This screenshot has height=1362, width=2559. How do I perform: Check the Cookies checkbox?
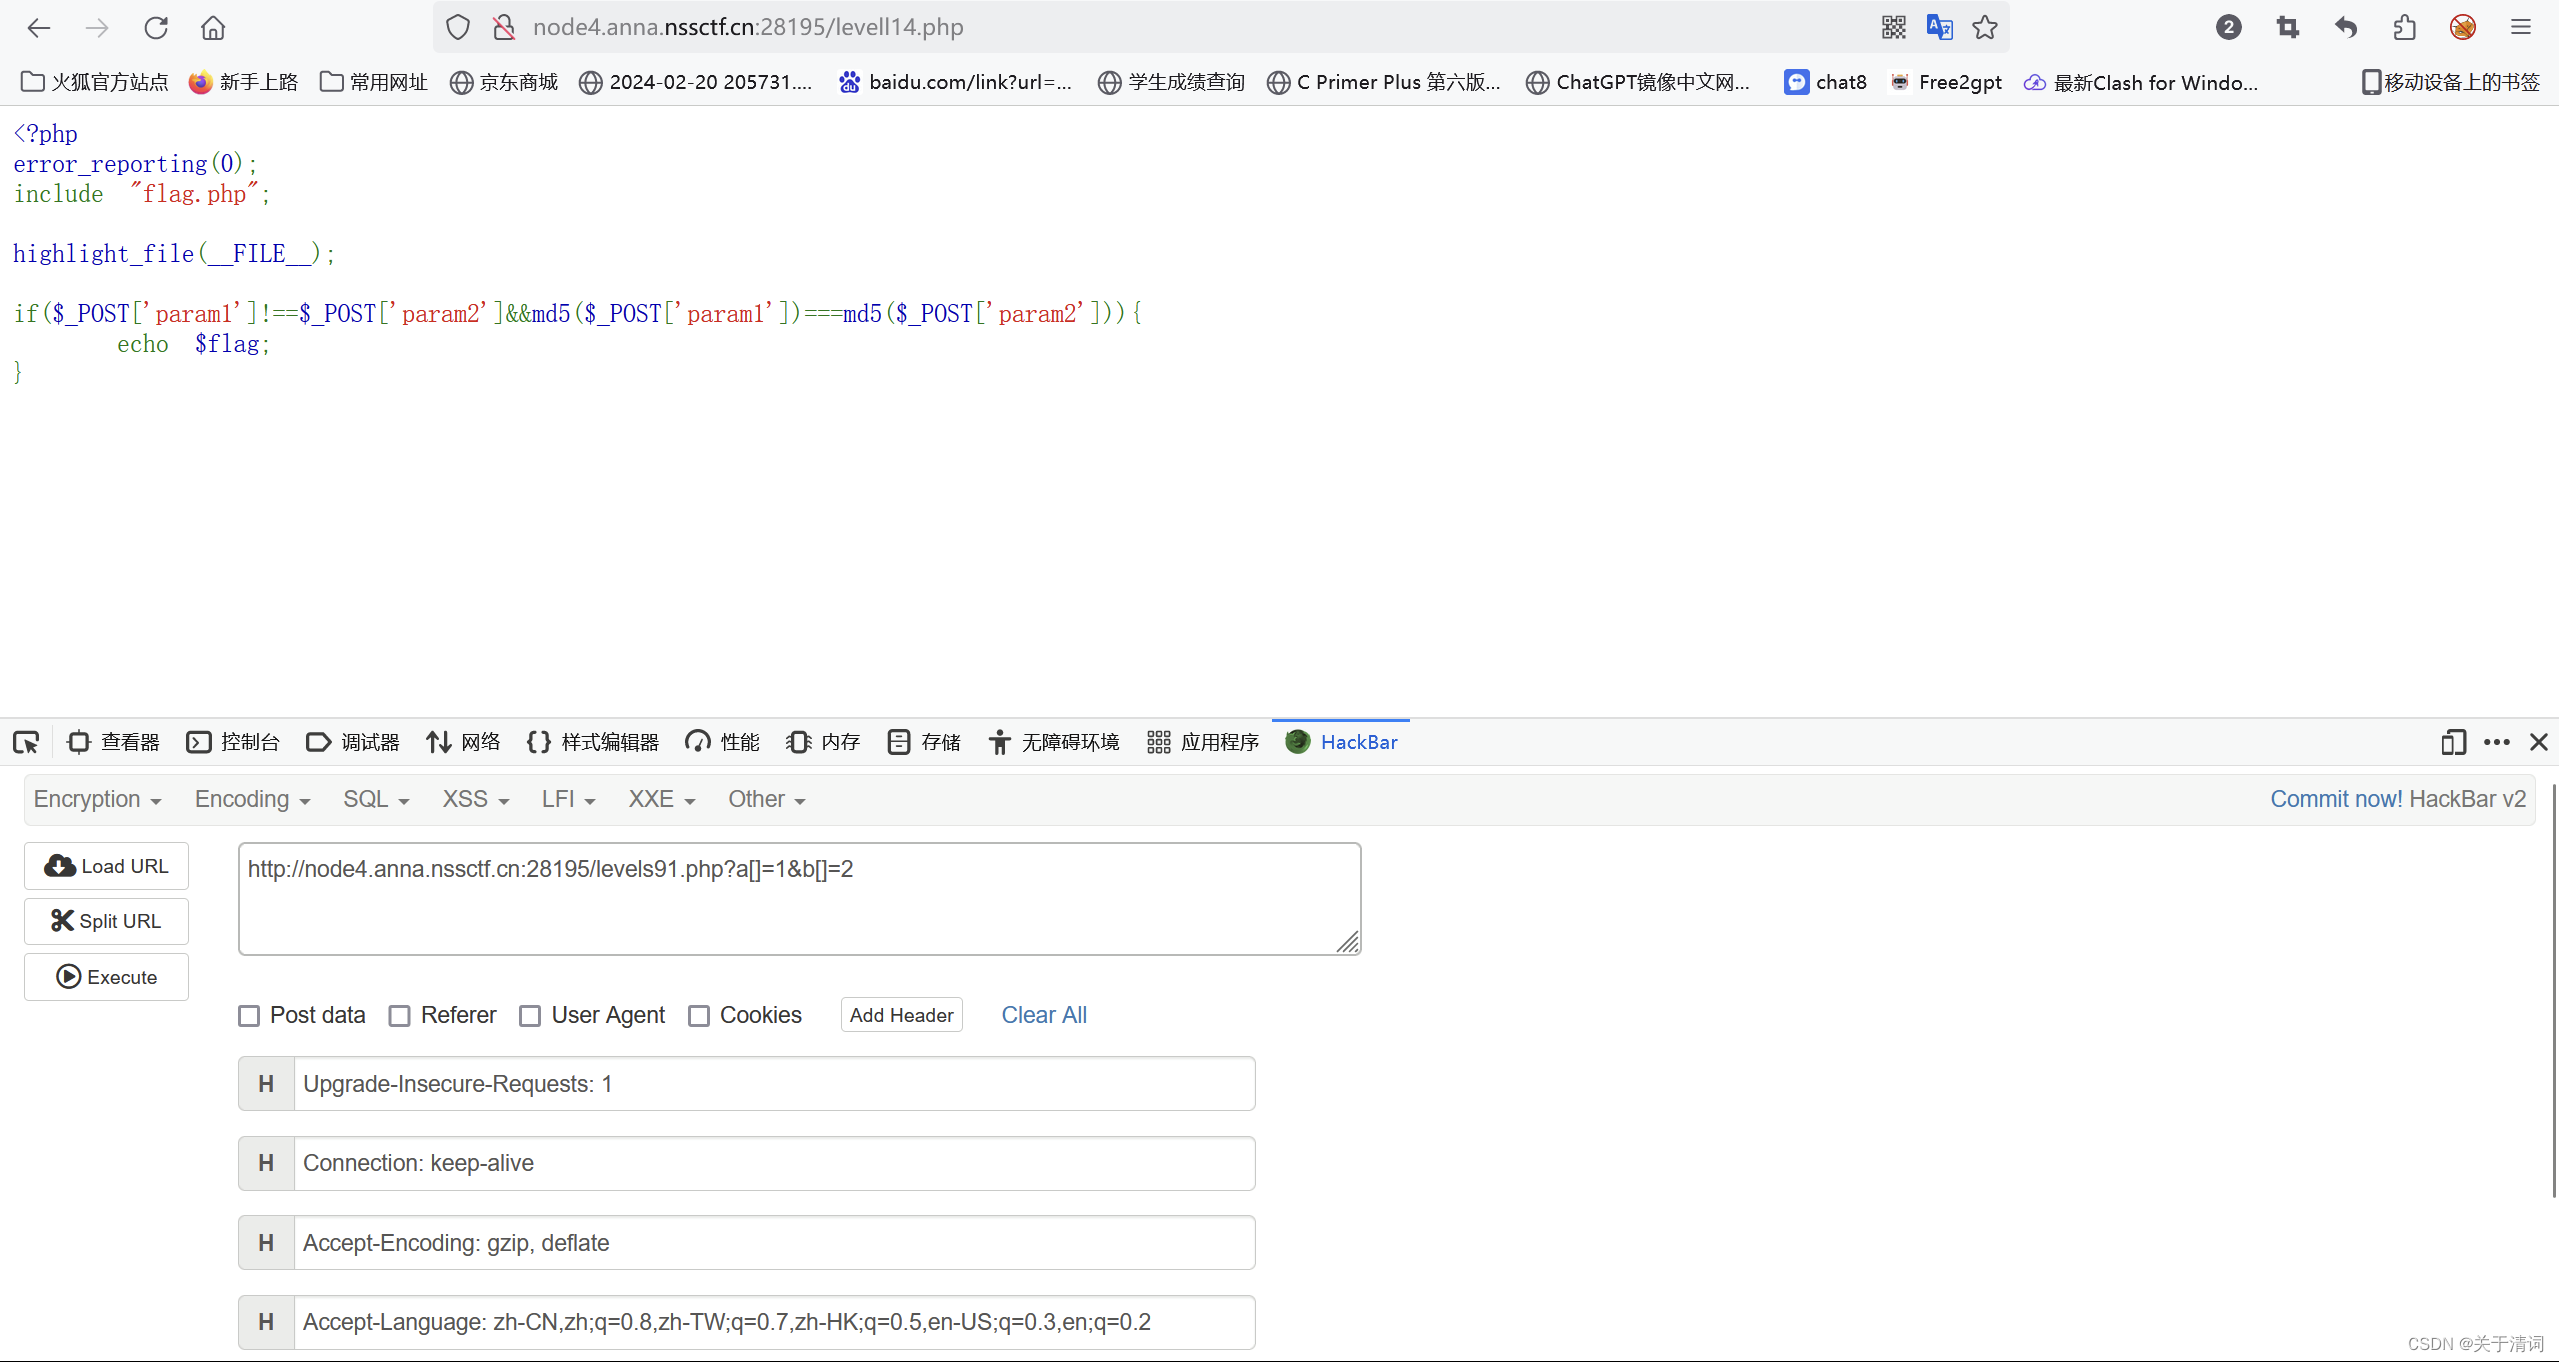[699, 1016]
